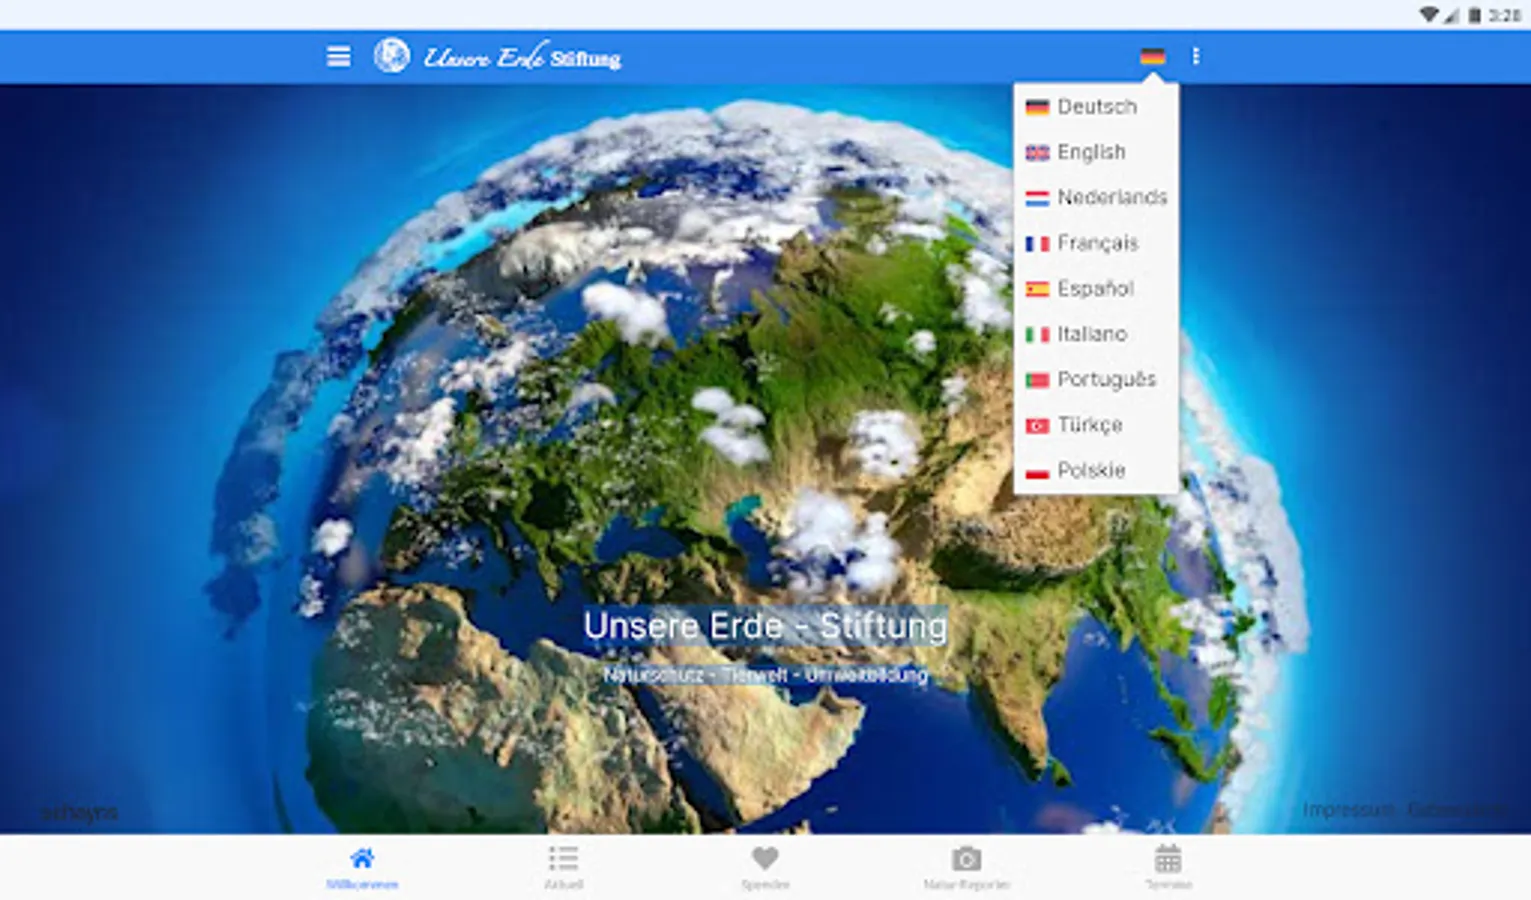Go to the Willkommen home tab
This screenshot has height=900, width=1531.
point(362,868)
